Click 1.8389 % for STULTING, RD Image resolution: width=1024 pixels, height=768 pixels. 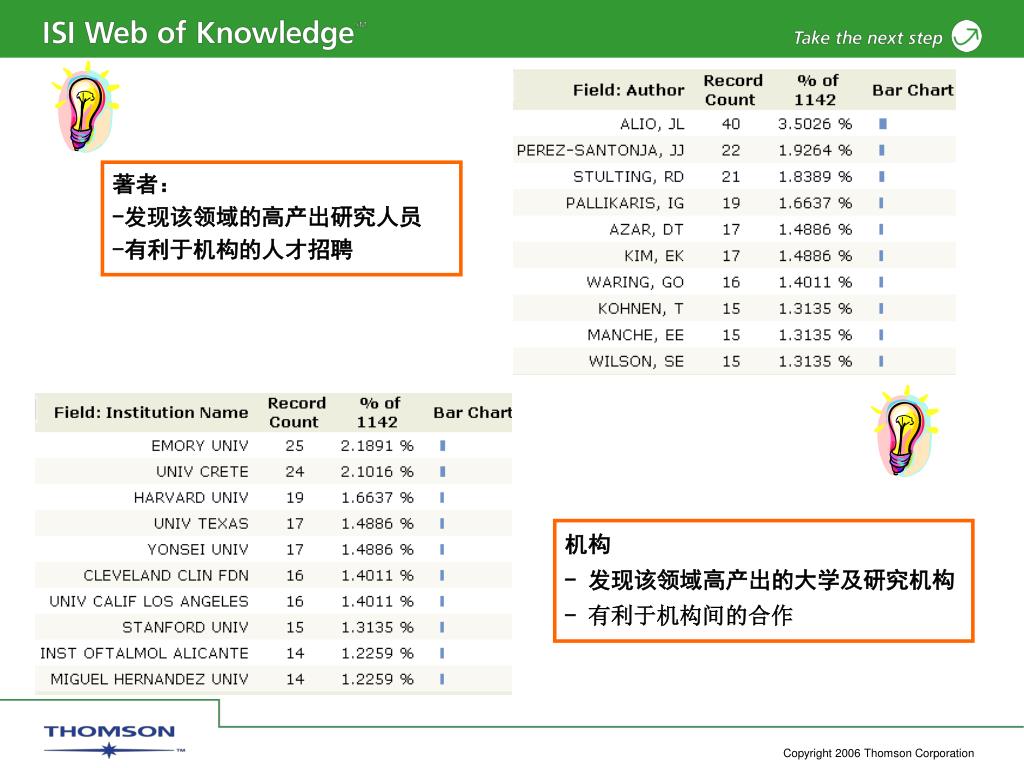(815, 177)
